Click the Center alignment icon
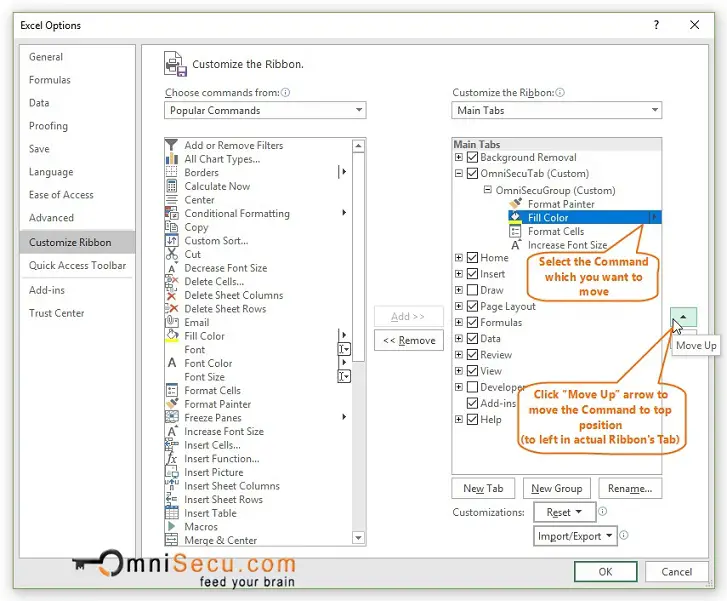Viewport: 727px width, 601px height. [x=172, y=199]
